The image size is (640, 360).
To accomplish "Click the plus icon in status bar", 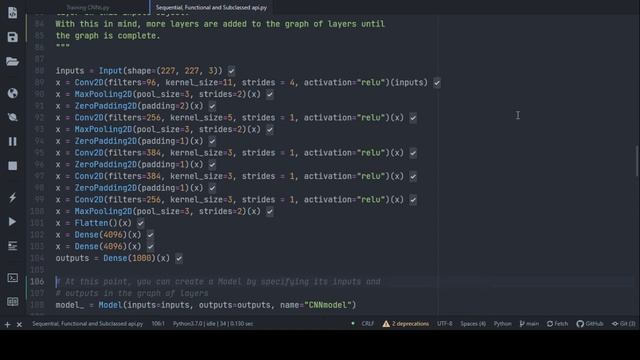I will point(7,324).
